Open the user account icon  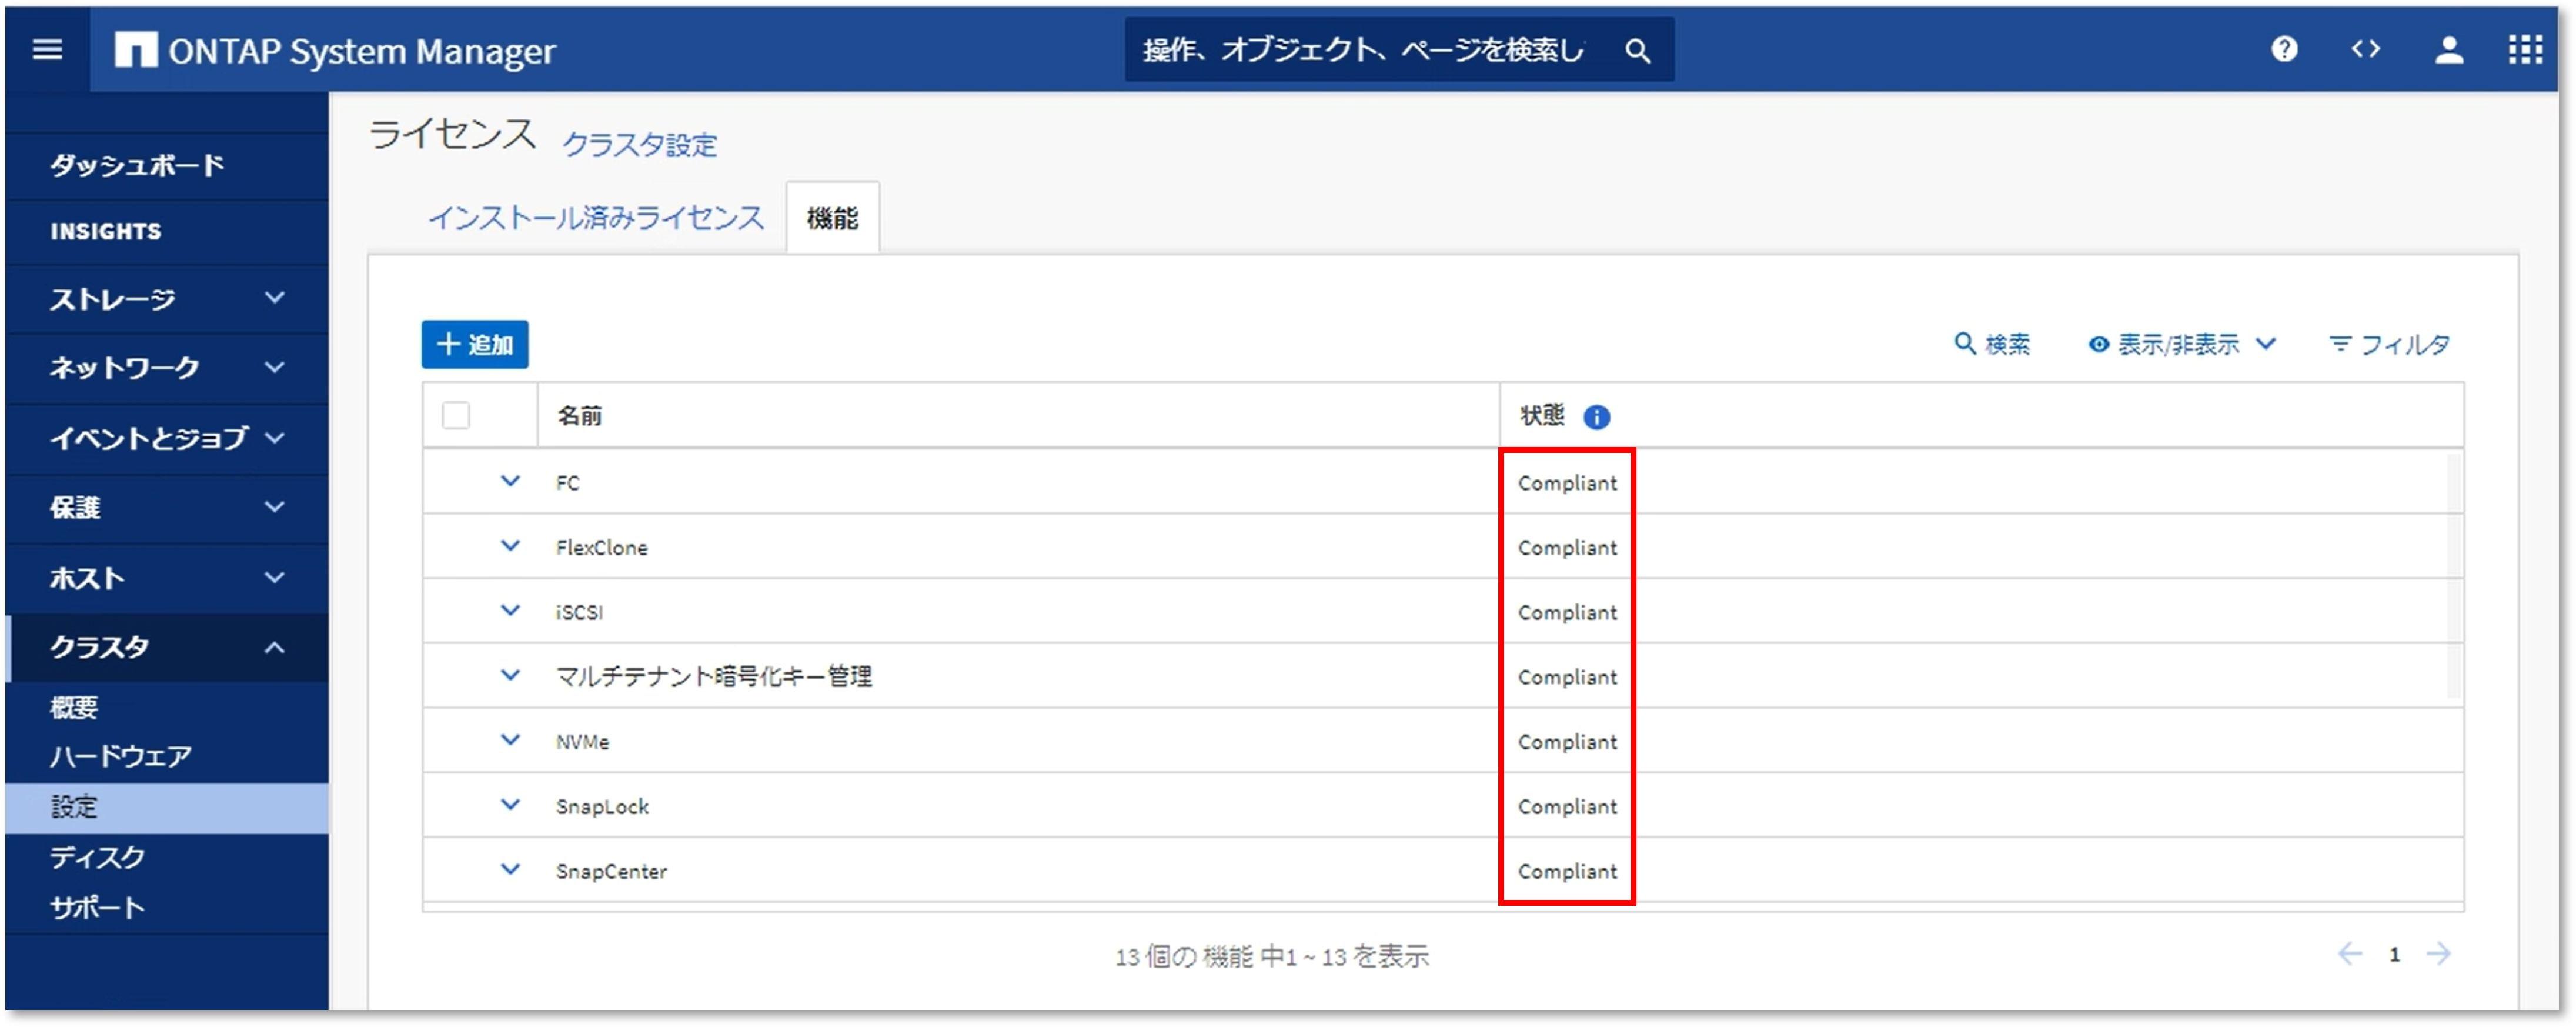[x=2449, y=49]
